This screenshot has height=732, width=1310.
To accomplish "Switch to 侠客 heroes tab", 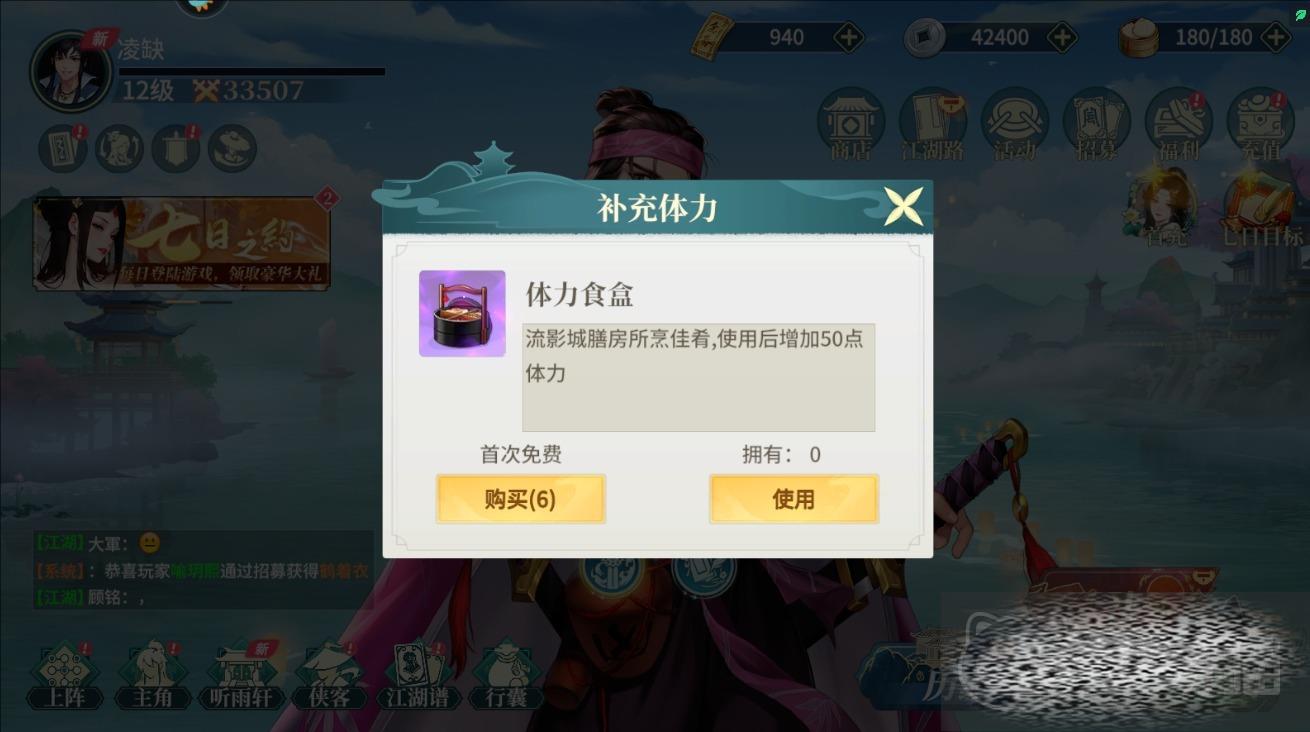I will (x=329, y=676).
